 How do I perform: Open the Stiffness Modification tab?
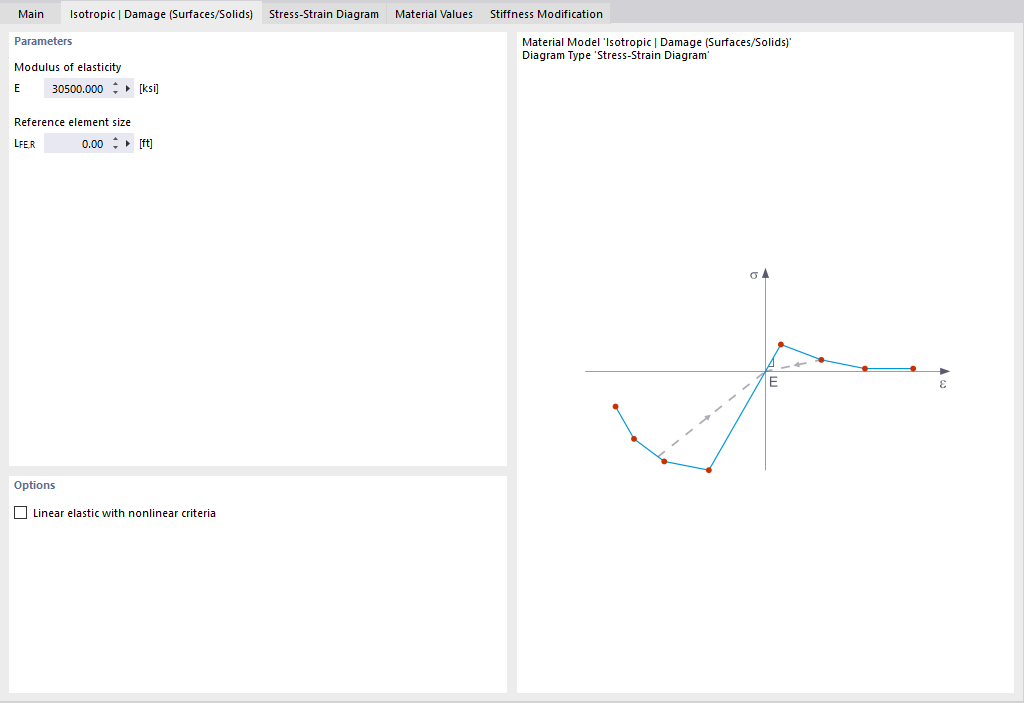(547, 14)
